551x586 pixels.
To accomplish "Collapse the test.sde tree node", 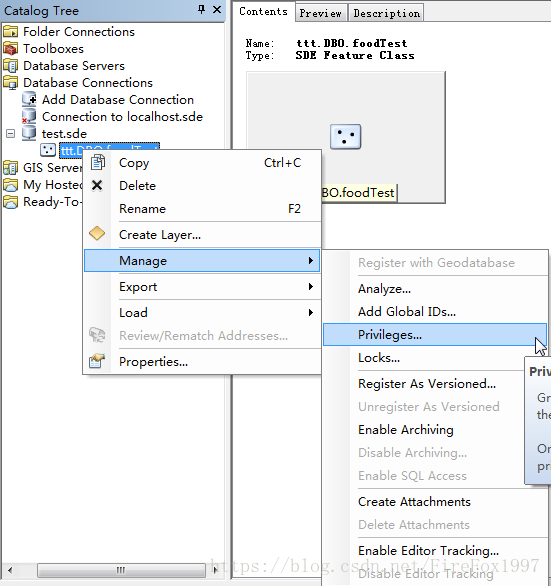I will pyautogui.click(x=10, y=133).
